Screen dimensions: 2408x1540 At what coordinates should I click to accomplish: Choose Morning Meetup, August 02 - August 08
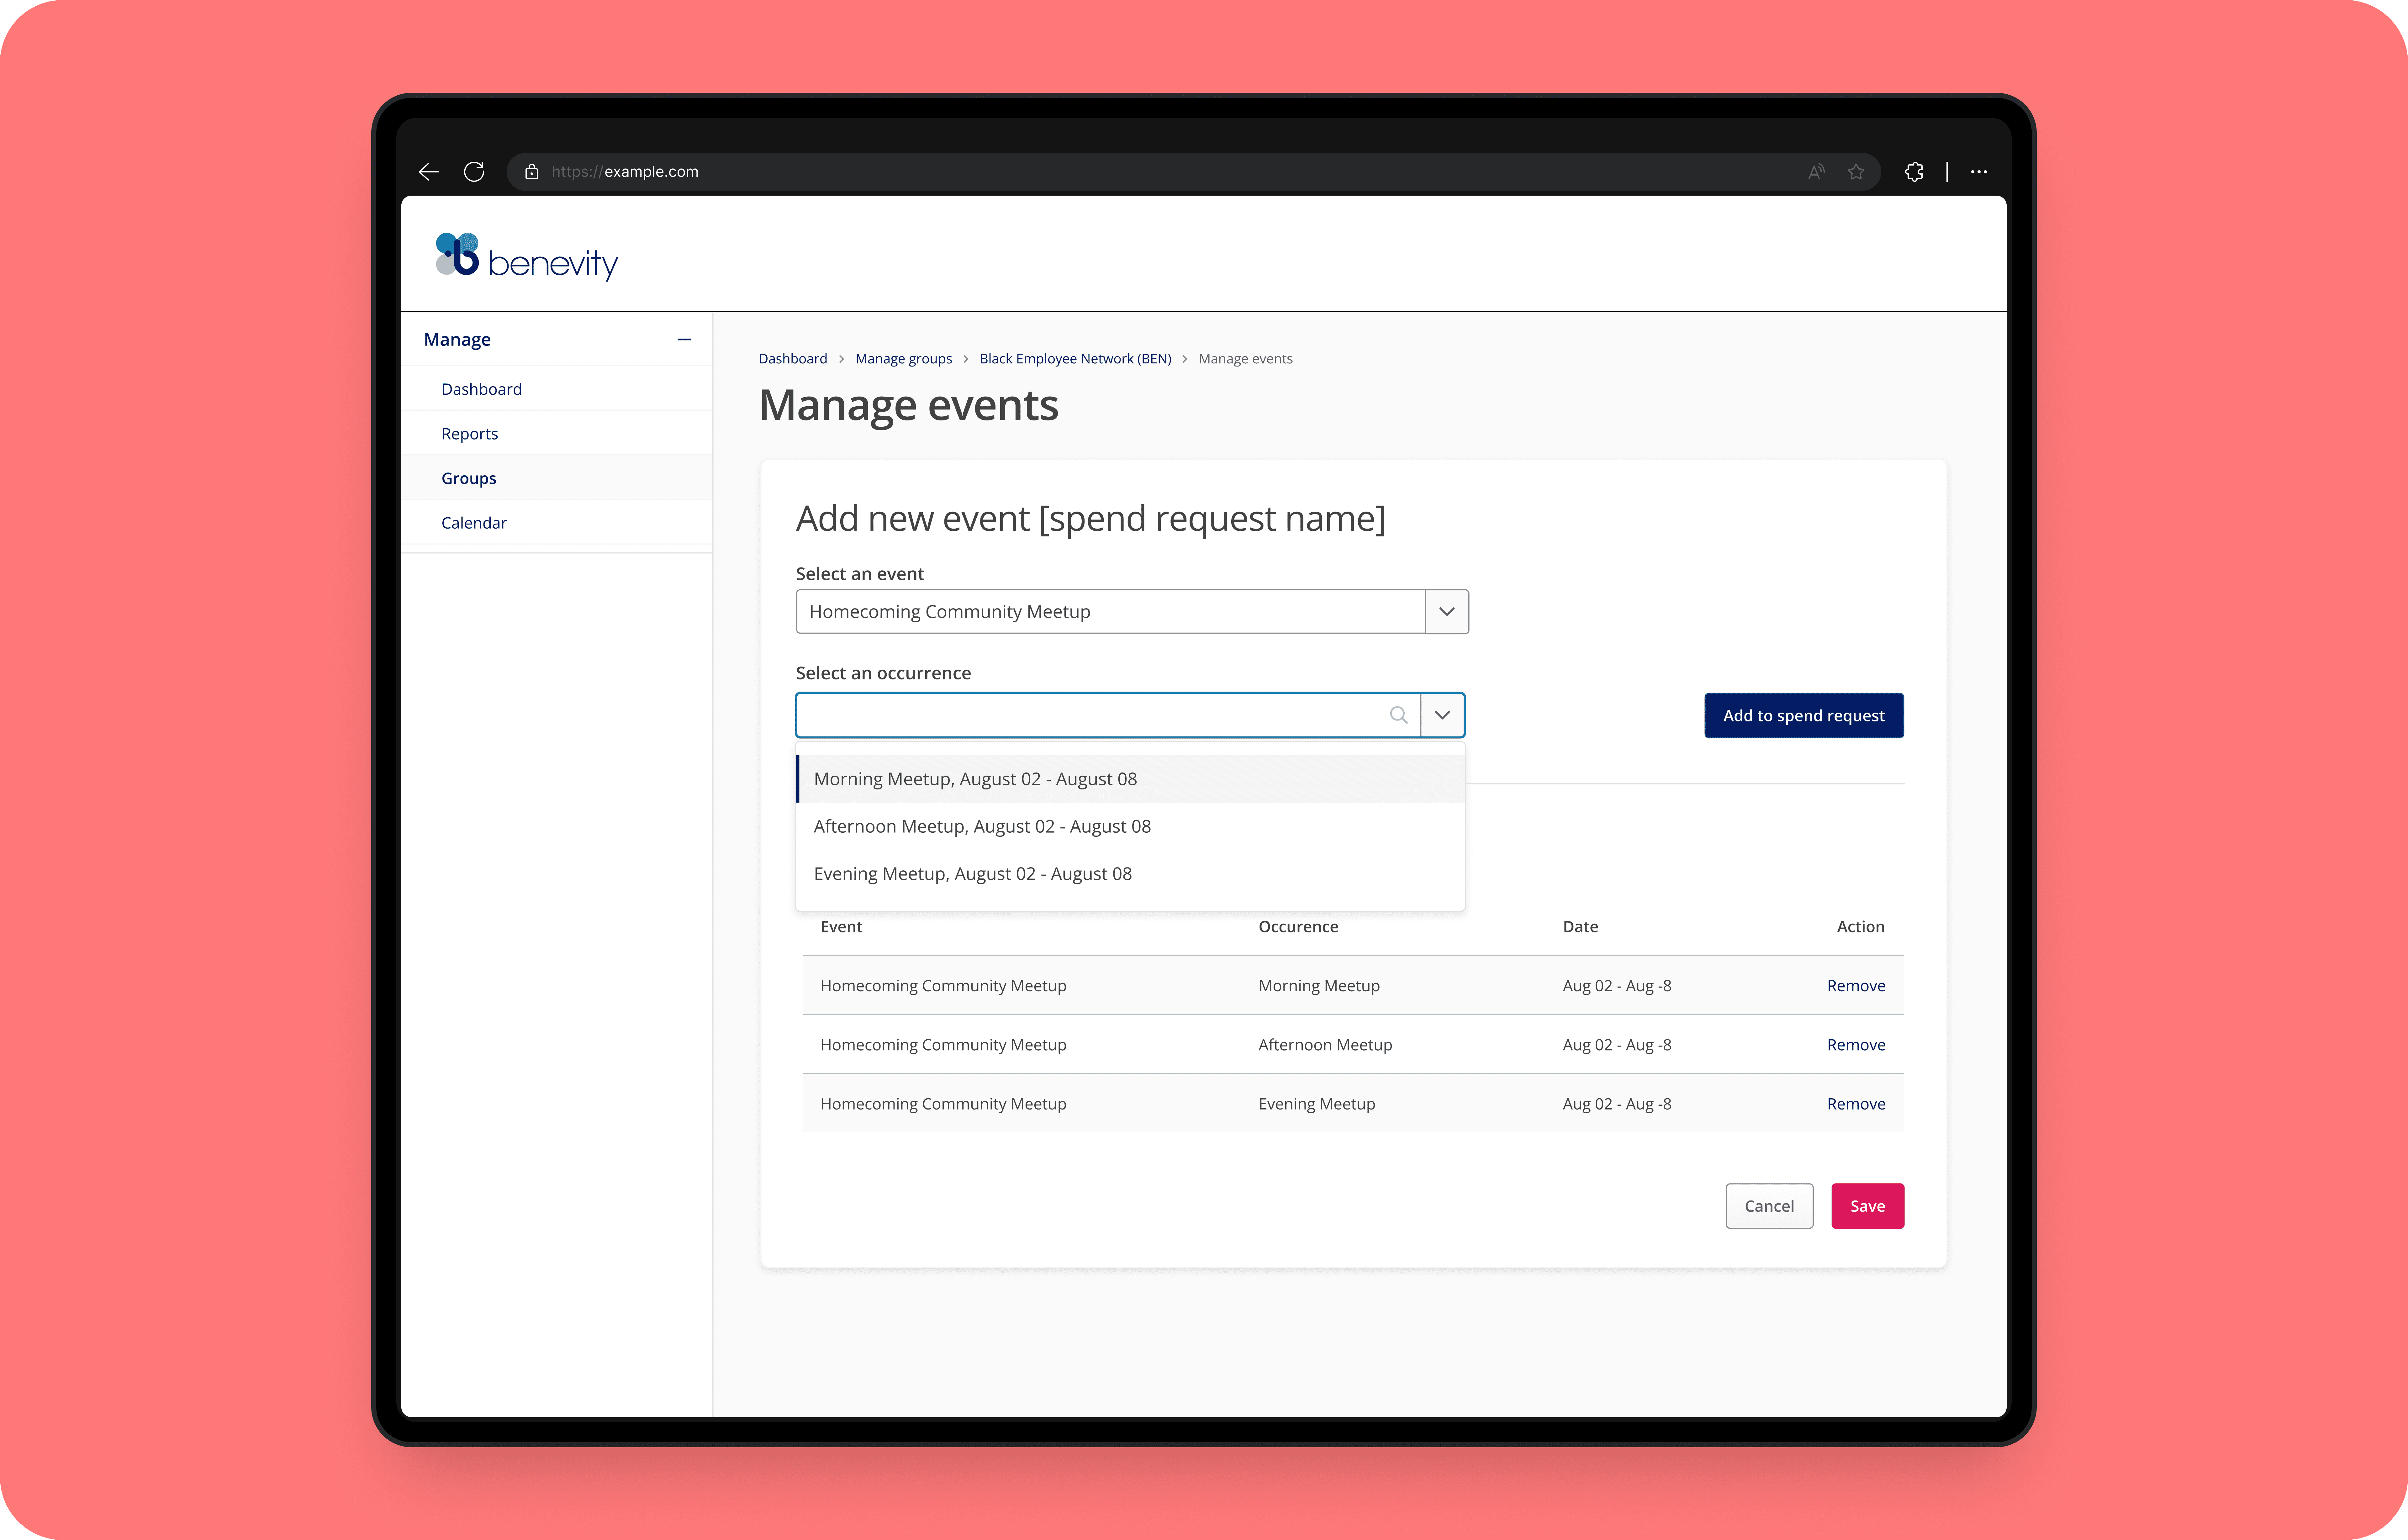(1130, 779)
